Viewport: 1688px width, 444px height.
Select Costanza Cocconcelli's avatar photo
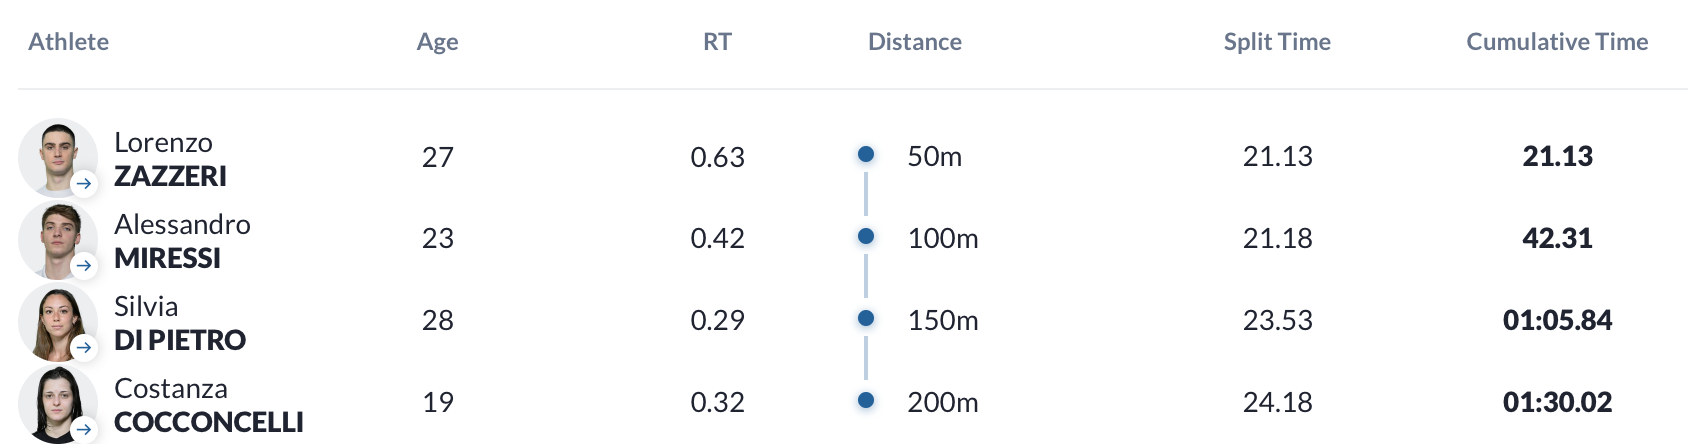[x=58, y=404]
